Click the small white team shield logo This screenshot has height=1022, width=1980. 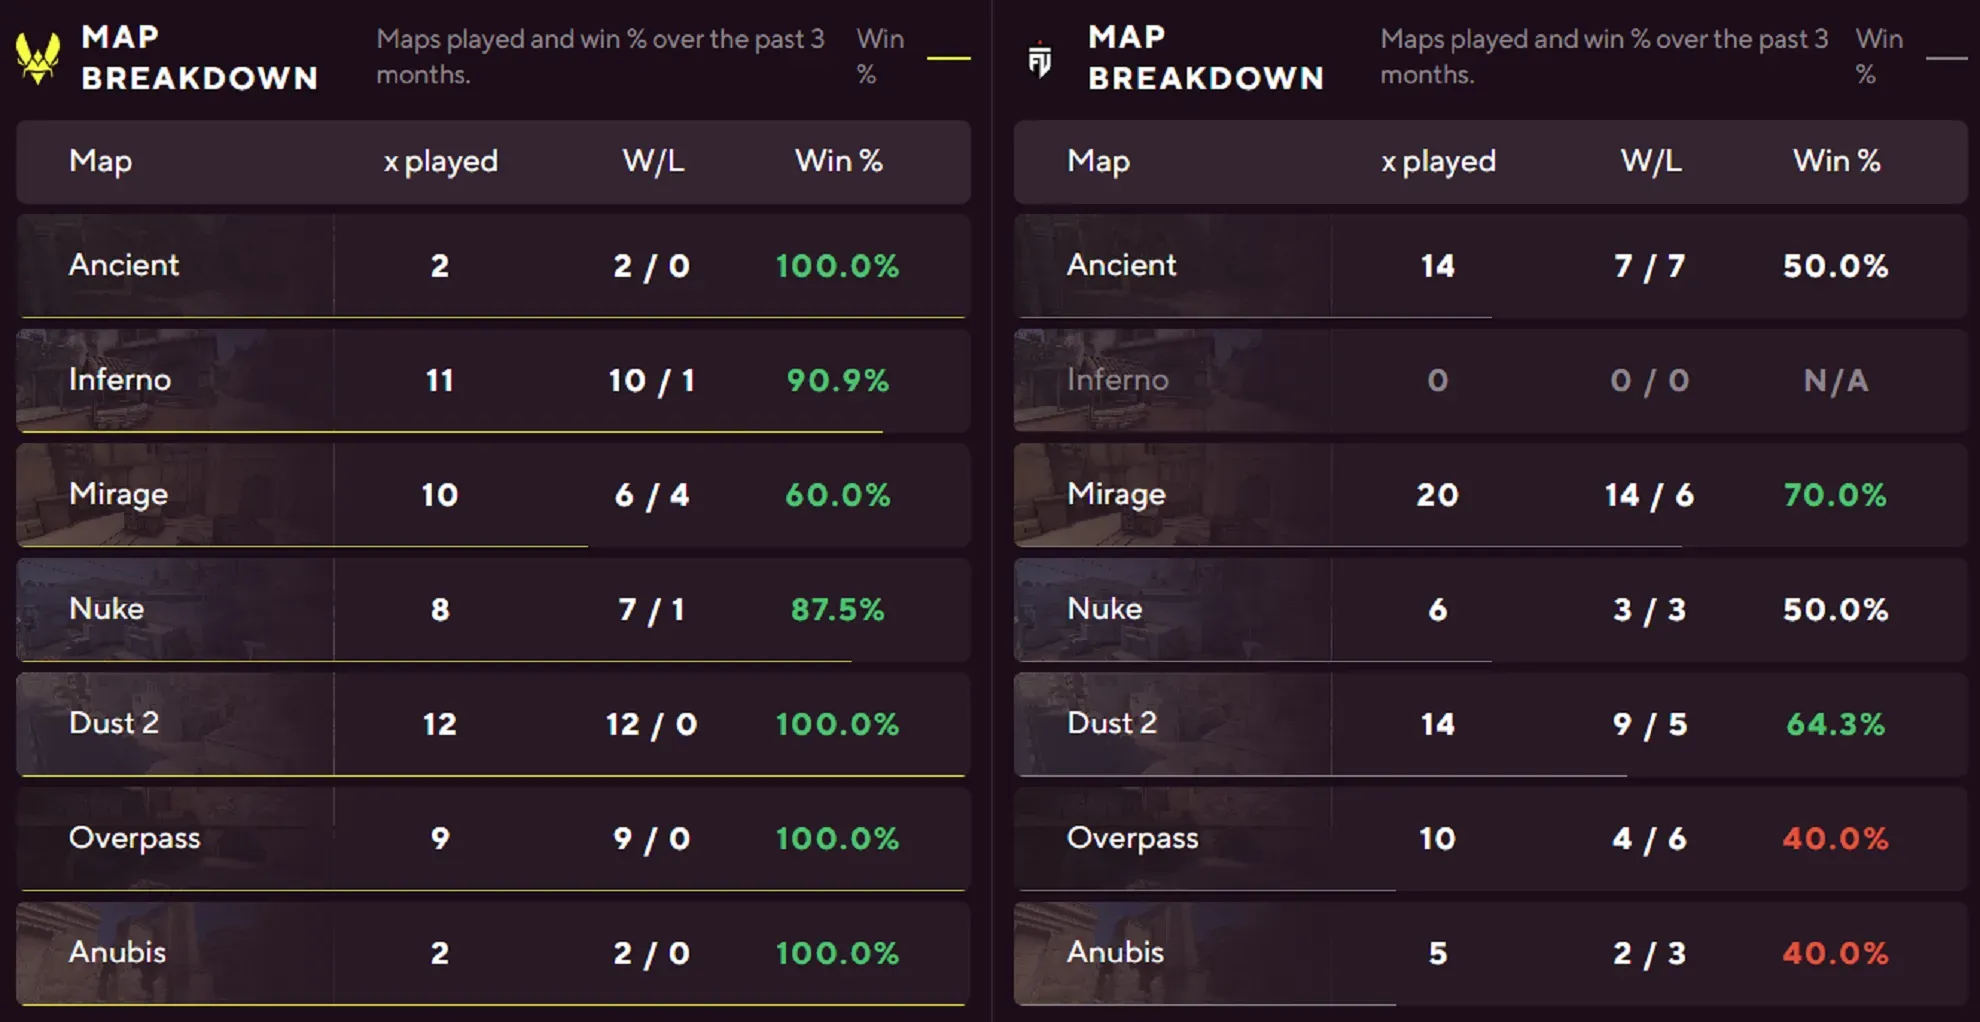(x=1040, y=60)
